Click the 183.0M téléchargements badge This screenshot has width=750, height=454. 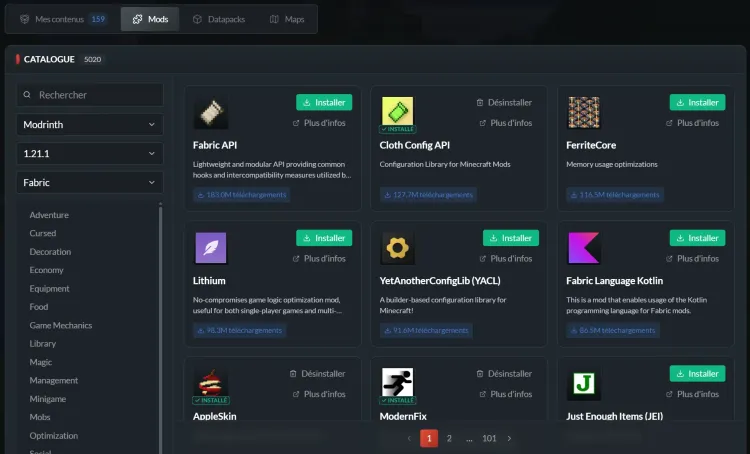click(242, 195)
